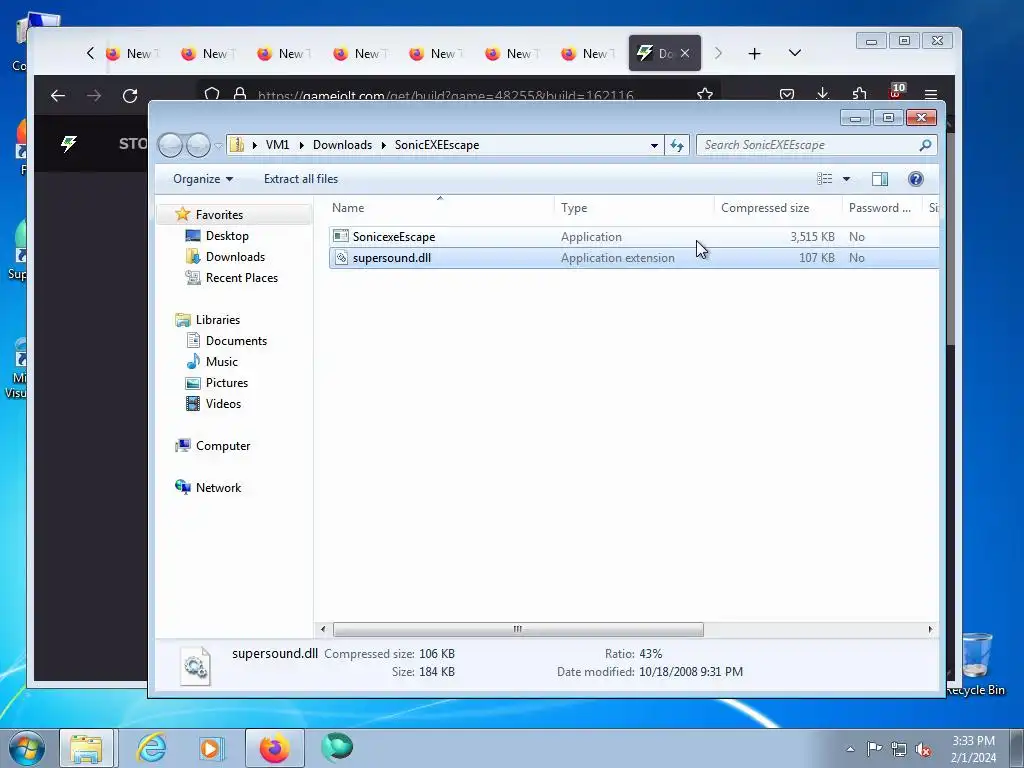The width and height of the screenshot is (1024, 768).
Task: Bookmark page with Firefox star icon
Action: click(x=705, y=95)
